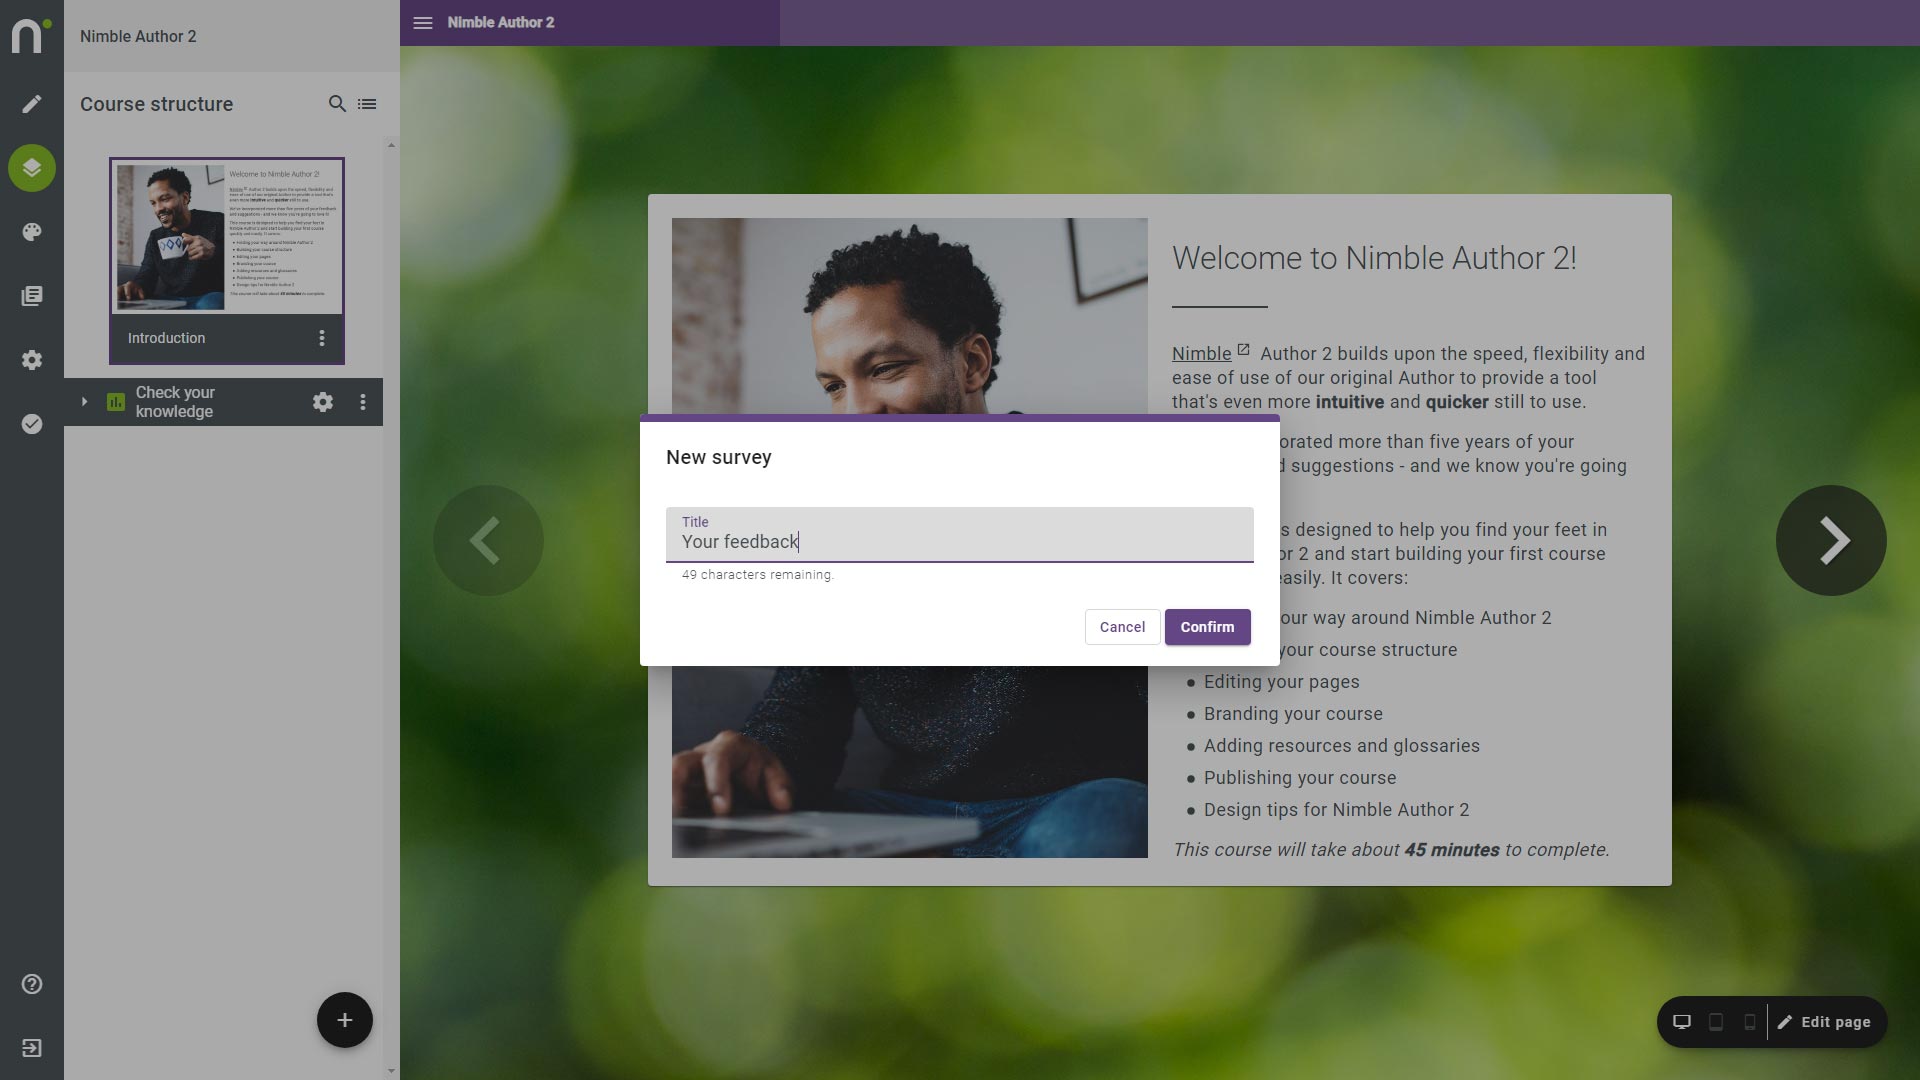Select the layers course structure icon
The image size is (1920, 1080).
click(32, 168)
